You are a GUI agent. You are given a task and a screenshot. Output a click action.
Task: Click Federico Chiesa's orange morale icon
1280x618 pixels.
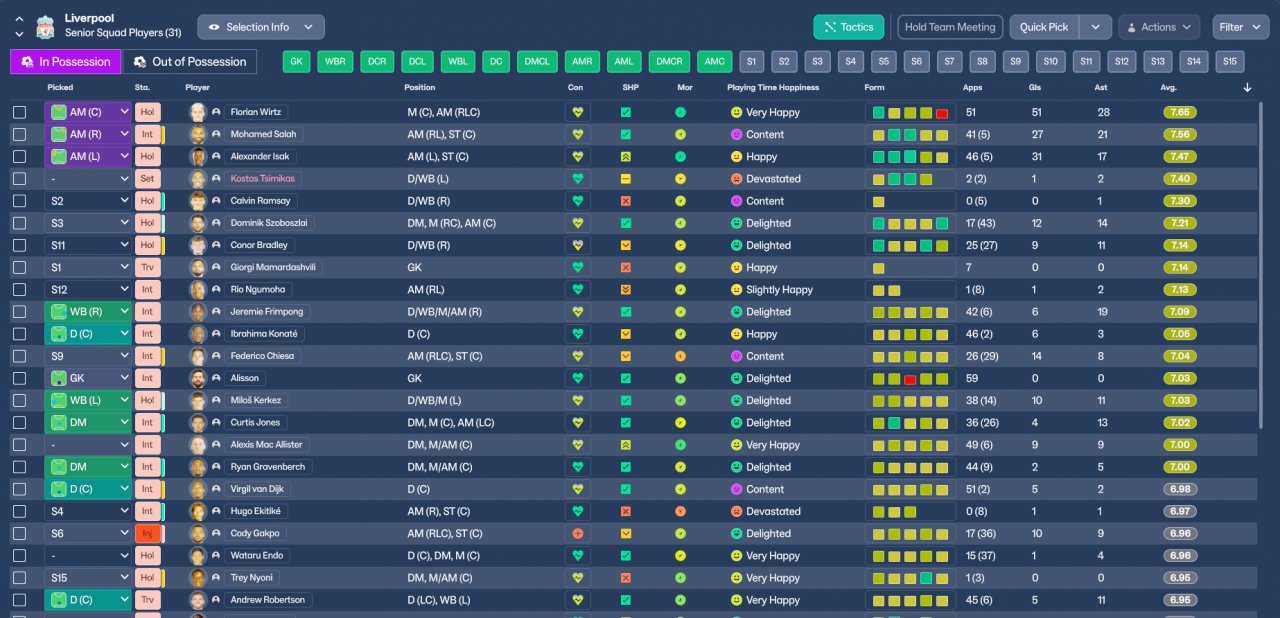680,356
